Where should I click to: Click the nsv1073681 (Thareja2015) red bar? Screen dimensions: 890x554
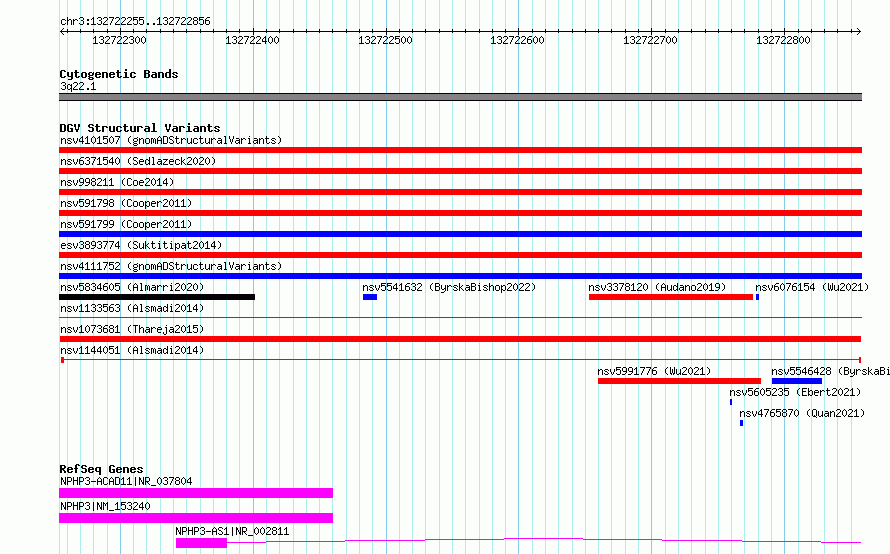pyautogui.click(x=460, y=339)
